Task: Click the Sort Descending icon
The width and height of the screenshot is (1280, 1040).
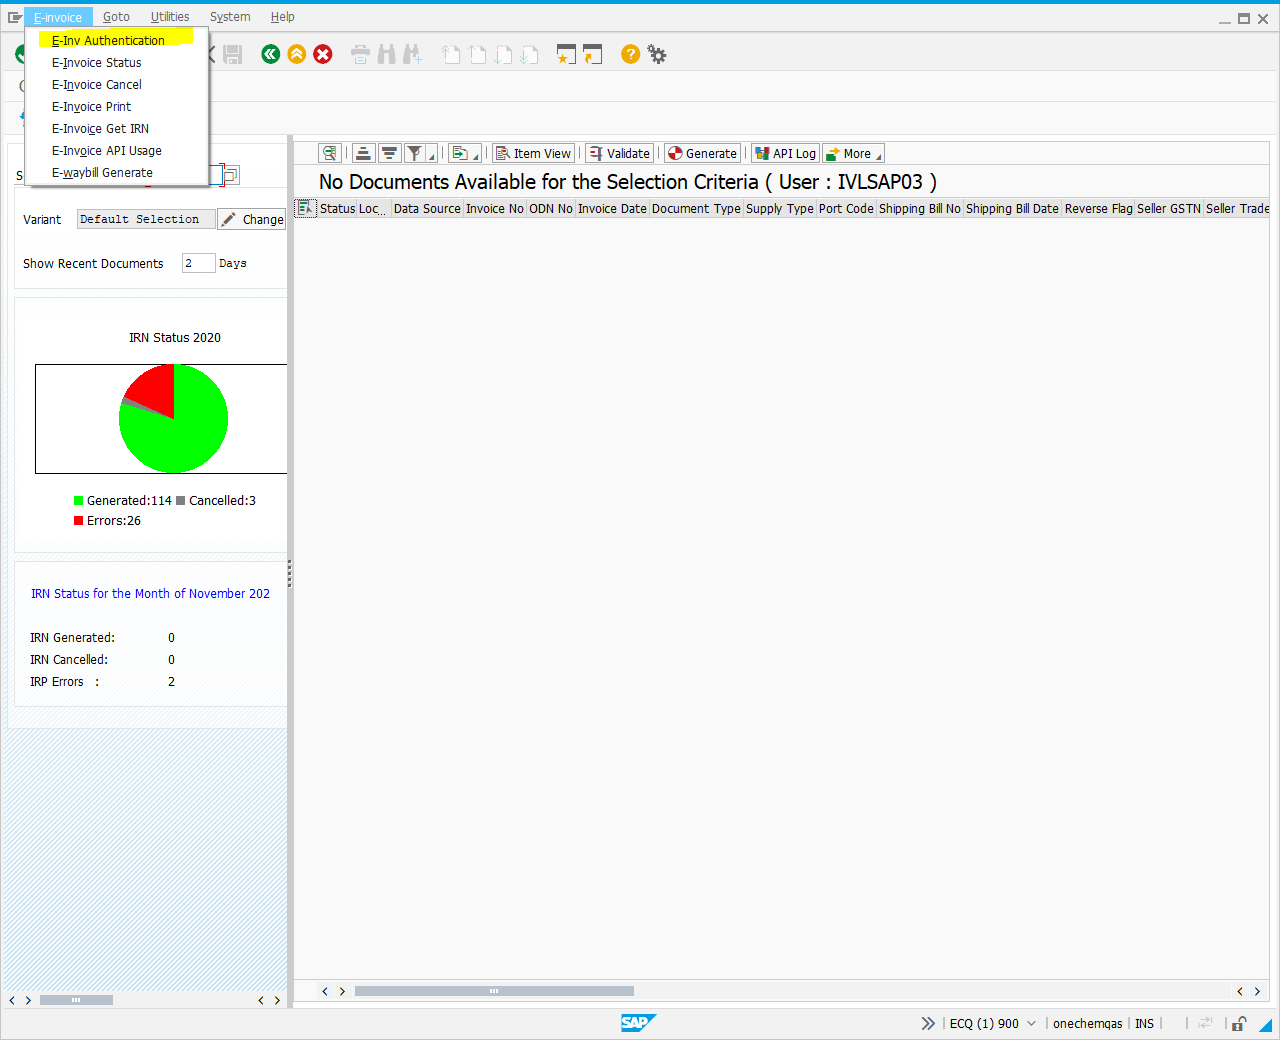Action: (389, 153)
